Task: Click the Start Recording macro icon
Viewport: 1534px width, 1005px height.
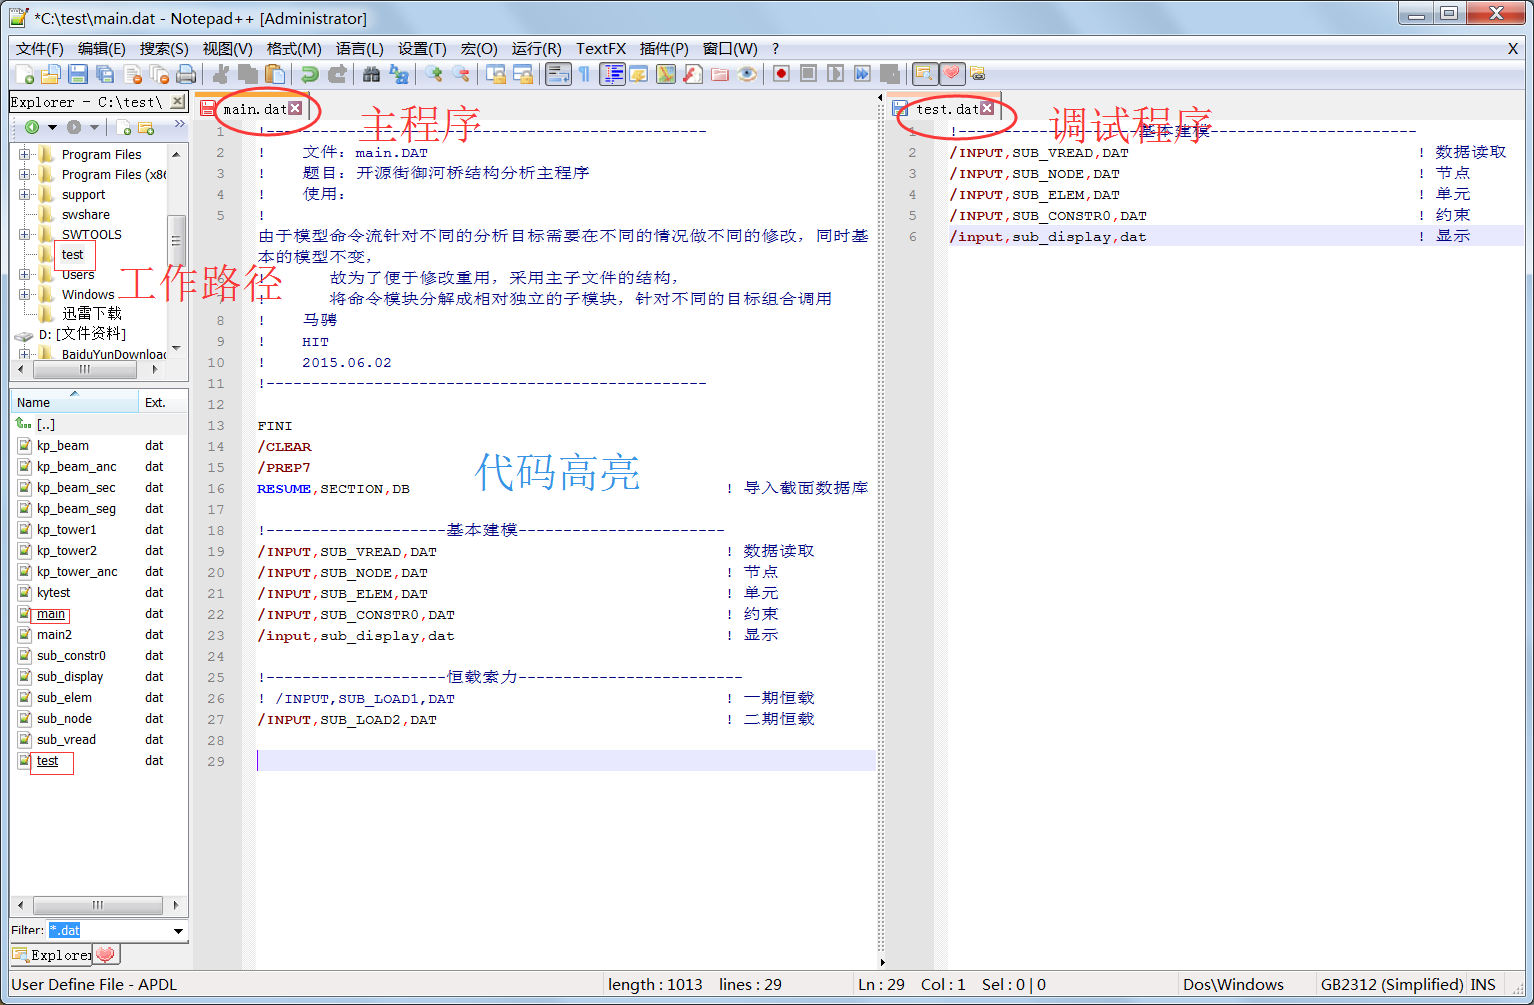Action: coord(782,74)
